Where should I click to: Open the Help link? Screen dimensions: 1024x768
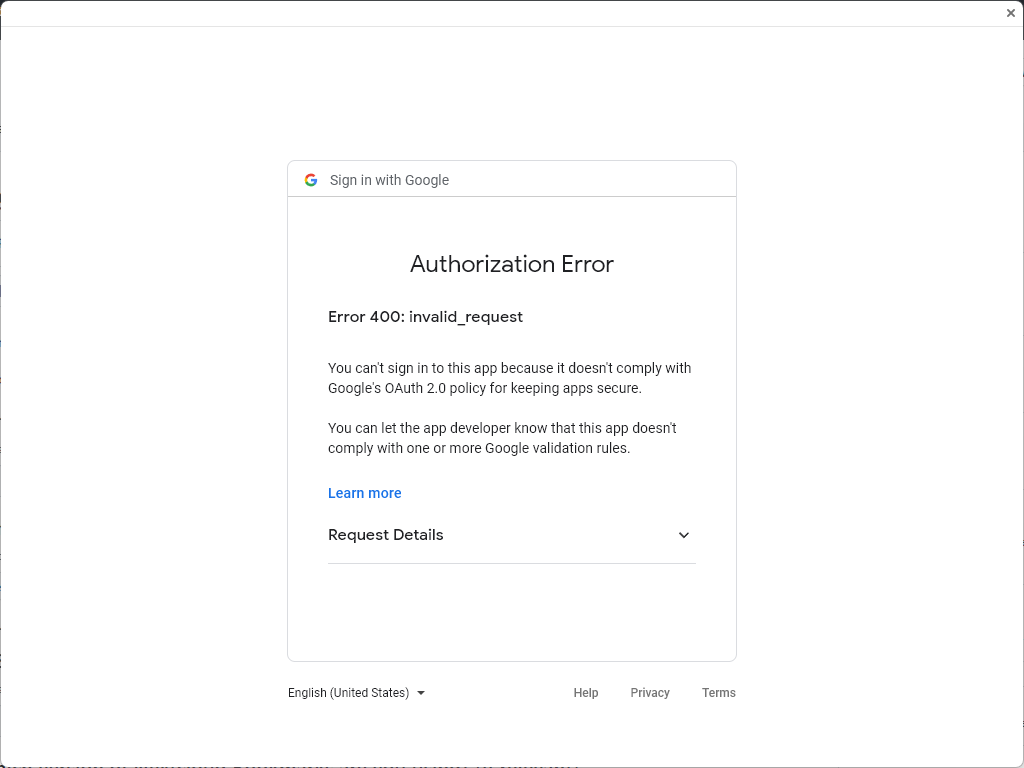pyautogui.click(x=586, y=693)
